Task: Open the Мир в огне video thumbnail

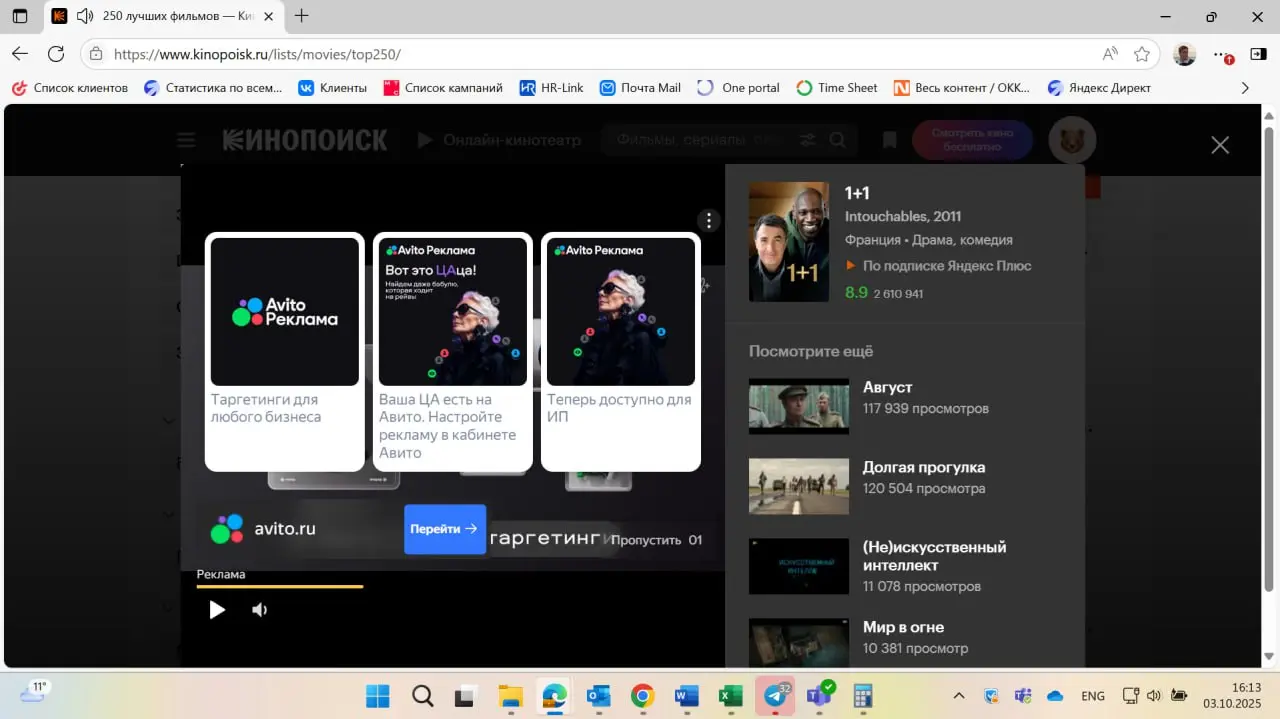Action: click(799, 644)
